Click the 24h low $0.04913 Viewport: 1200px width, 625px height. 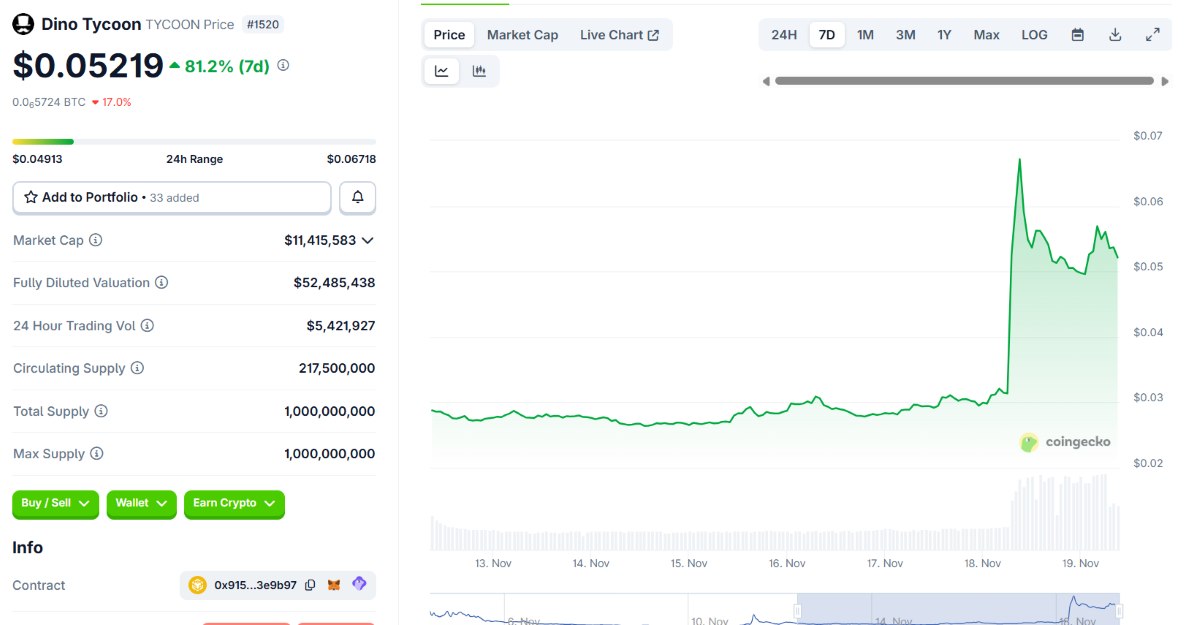pyautogui.click(x=37, y=159)
